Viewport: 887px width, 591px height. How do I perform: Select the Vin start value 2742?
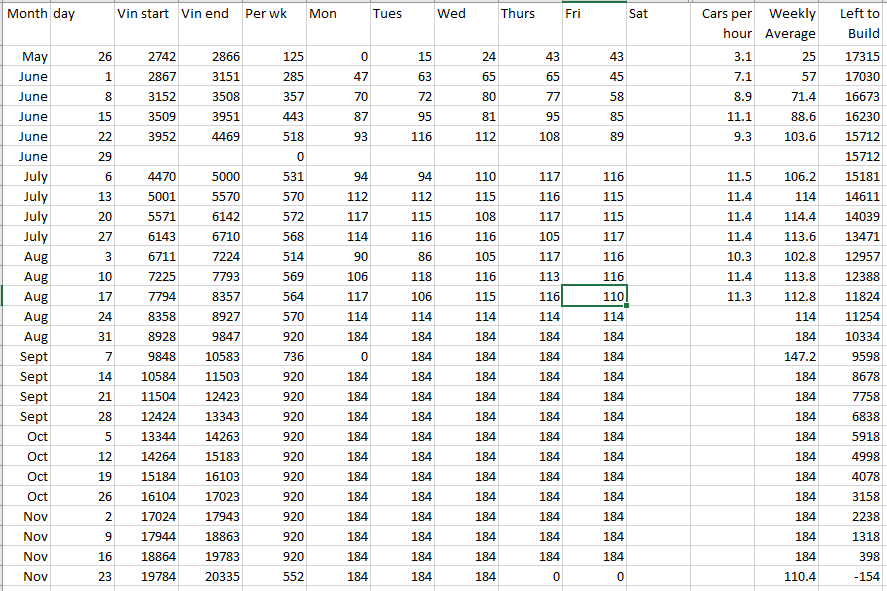[146, 57]
